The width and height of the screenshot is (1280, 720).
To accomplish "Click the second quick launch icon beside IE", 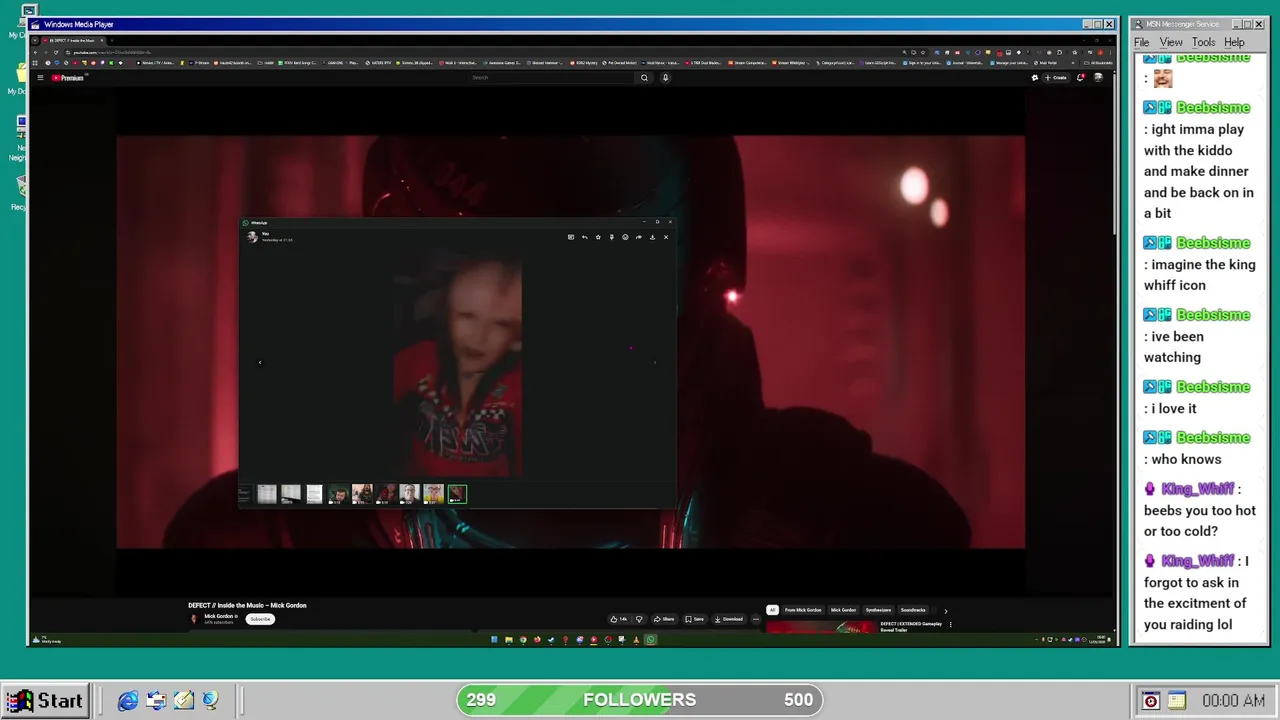I will 156,701.
